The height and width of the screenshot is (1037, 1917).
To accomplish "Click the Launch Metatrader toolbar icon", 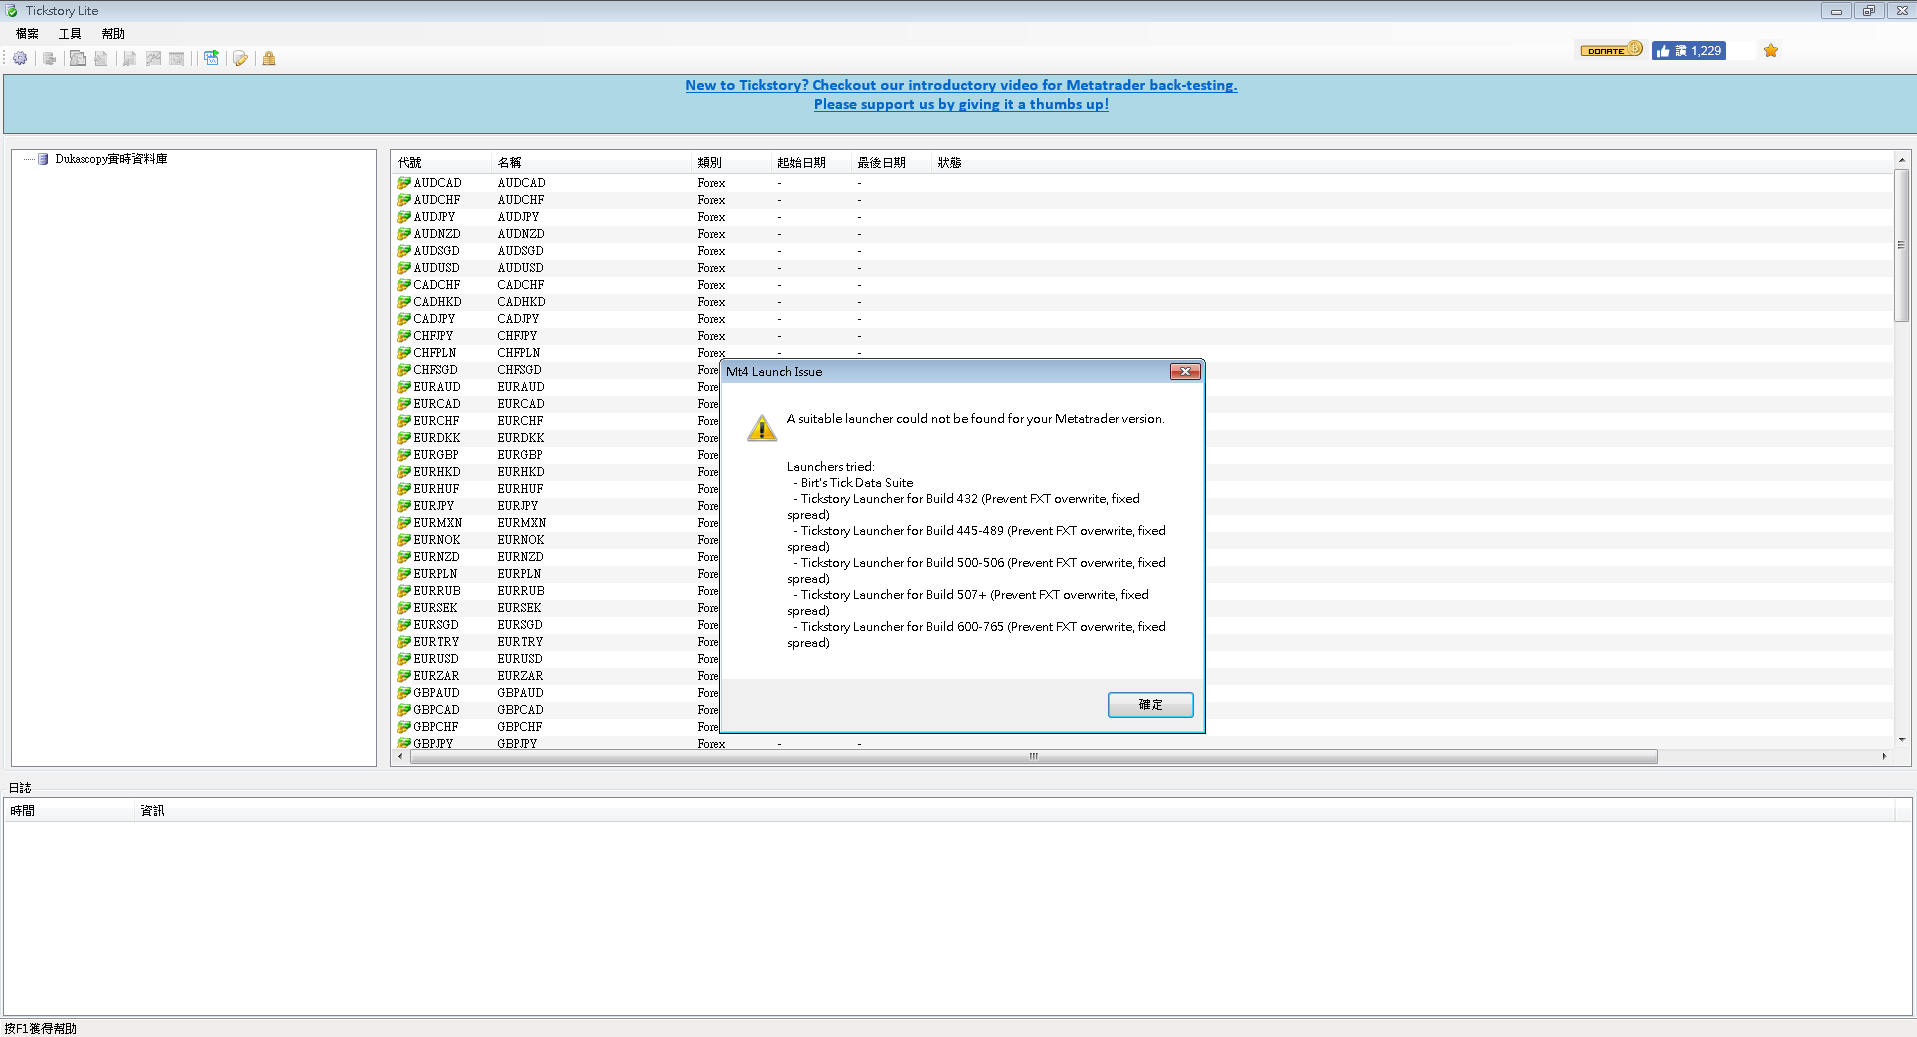I will coord(211,59).
